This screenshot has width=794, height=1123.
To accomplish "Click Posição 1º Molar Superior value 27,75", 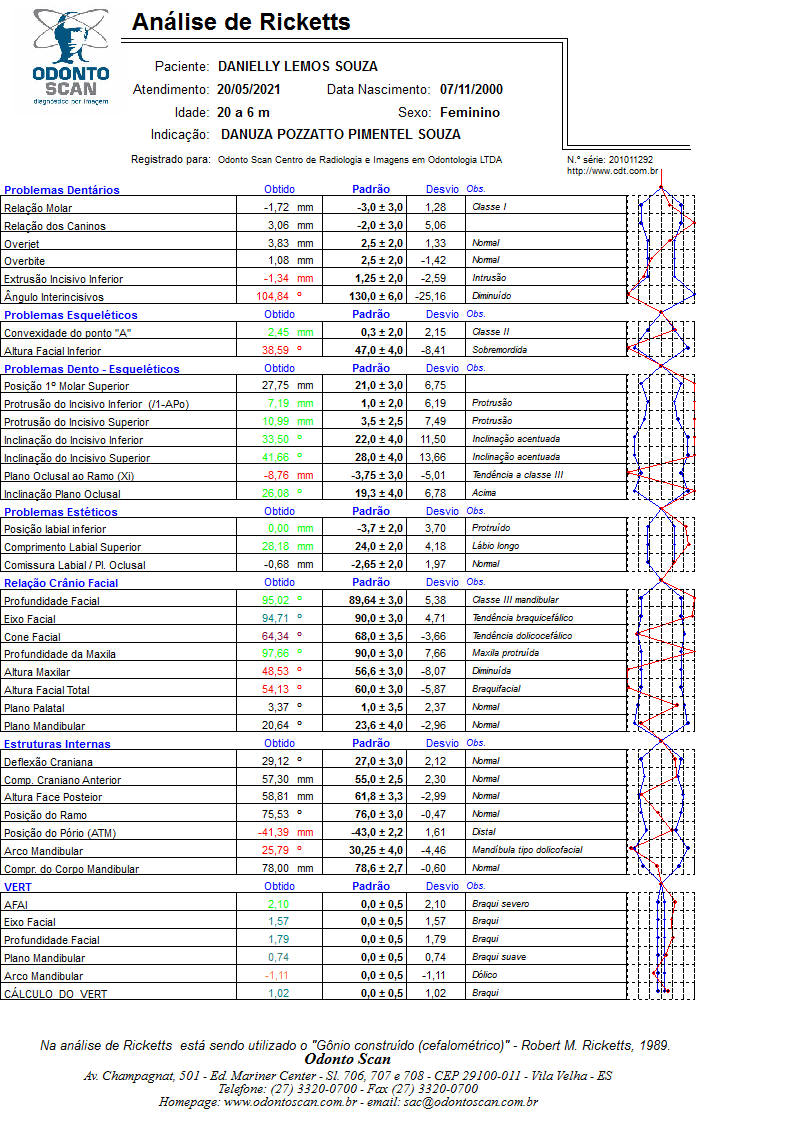I will (276, 385).
